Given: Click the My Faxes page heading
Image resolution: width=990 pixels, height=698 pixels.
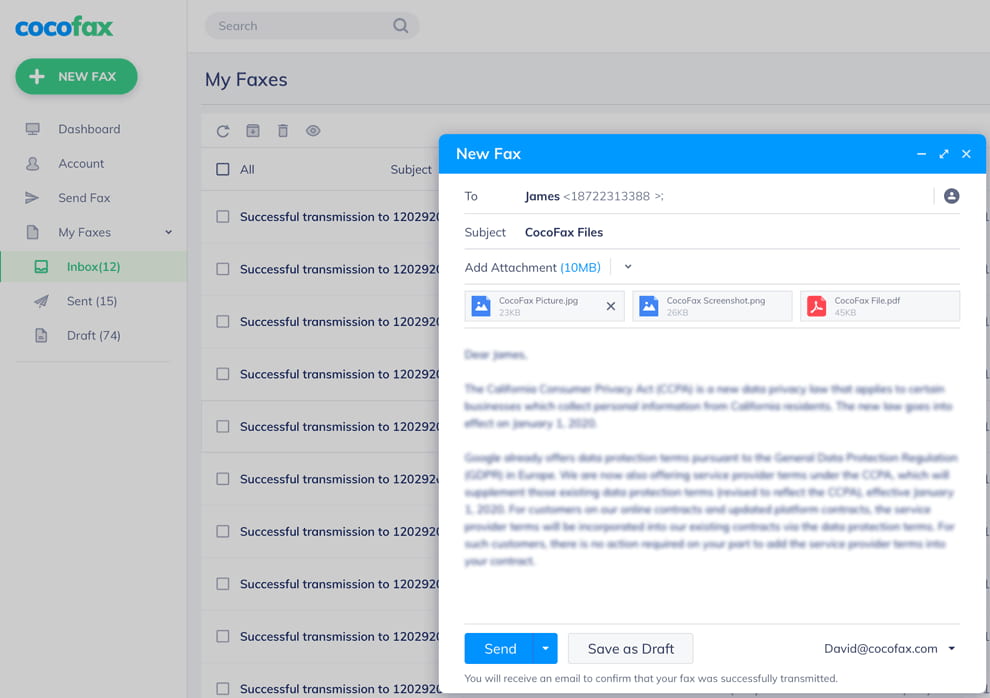Looking at the screenshot, I should coord(246,80).
